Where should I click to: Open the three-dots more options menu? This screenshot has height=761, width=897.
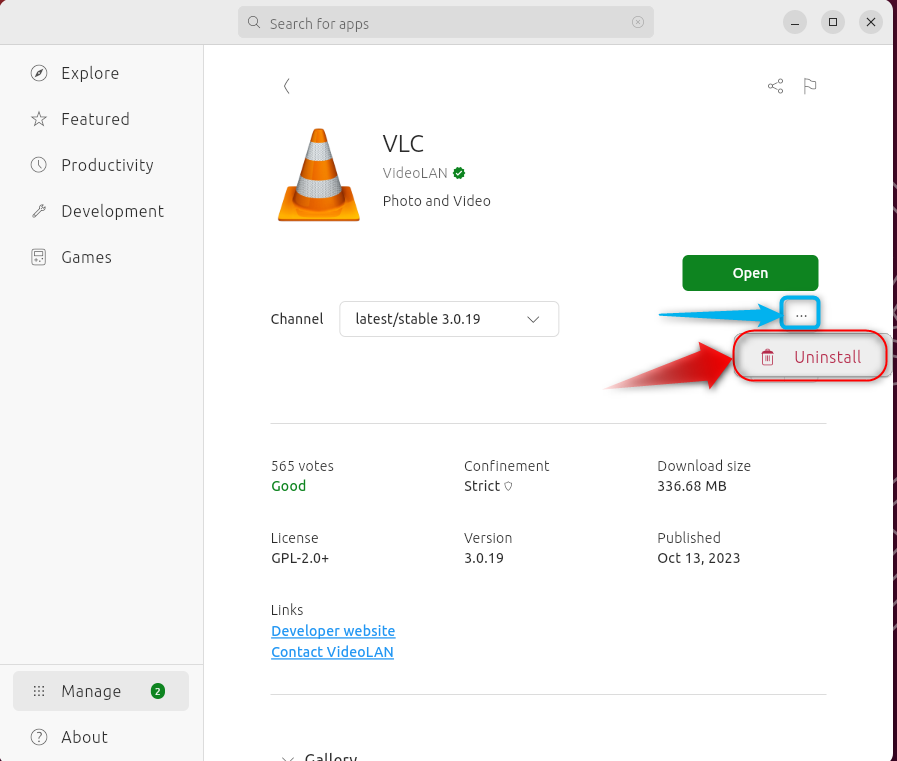pyautogui.click(x=801, y=315)
